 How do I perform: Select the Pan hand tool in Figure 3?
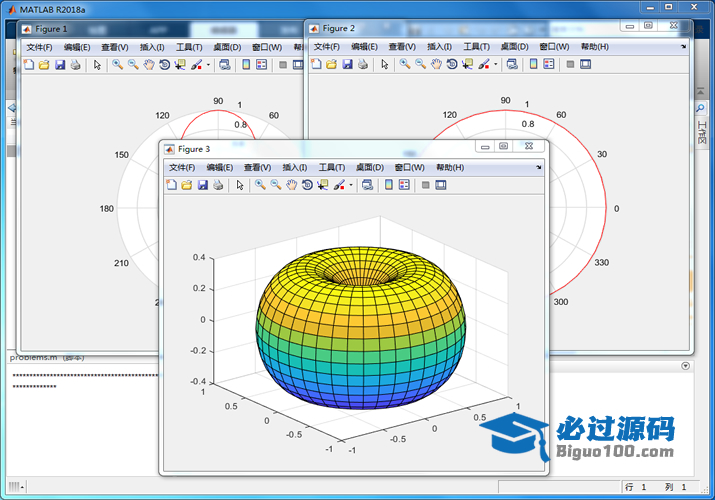(x=291, y=185)
